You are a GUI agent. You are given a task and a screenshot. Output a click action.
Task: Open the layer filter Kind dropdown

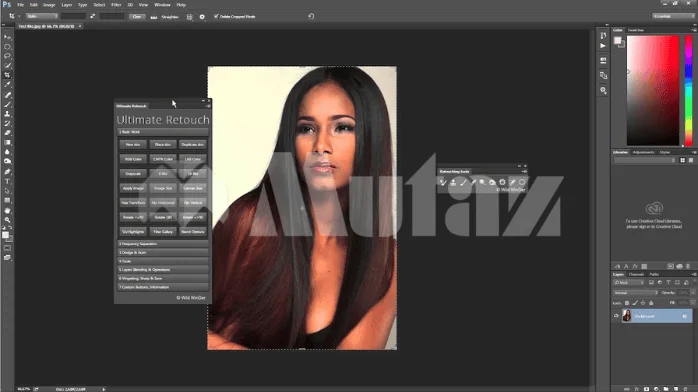click(x=629, y=283)
